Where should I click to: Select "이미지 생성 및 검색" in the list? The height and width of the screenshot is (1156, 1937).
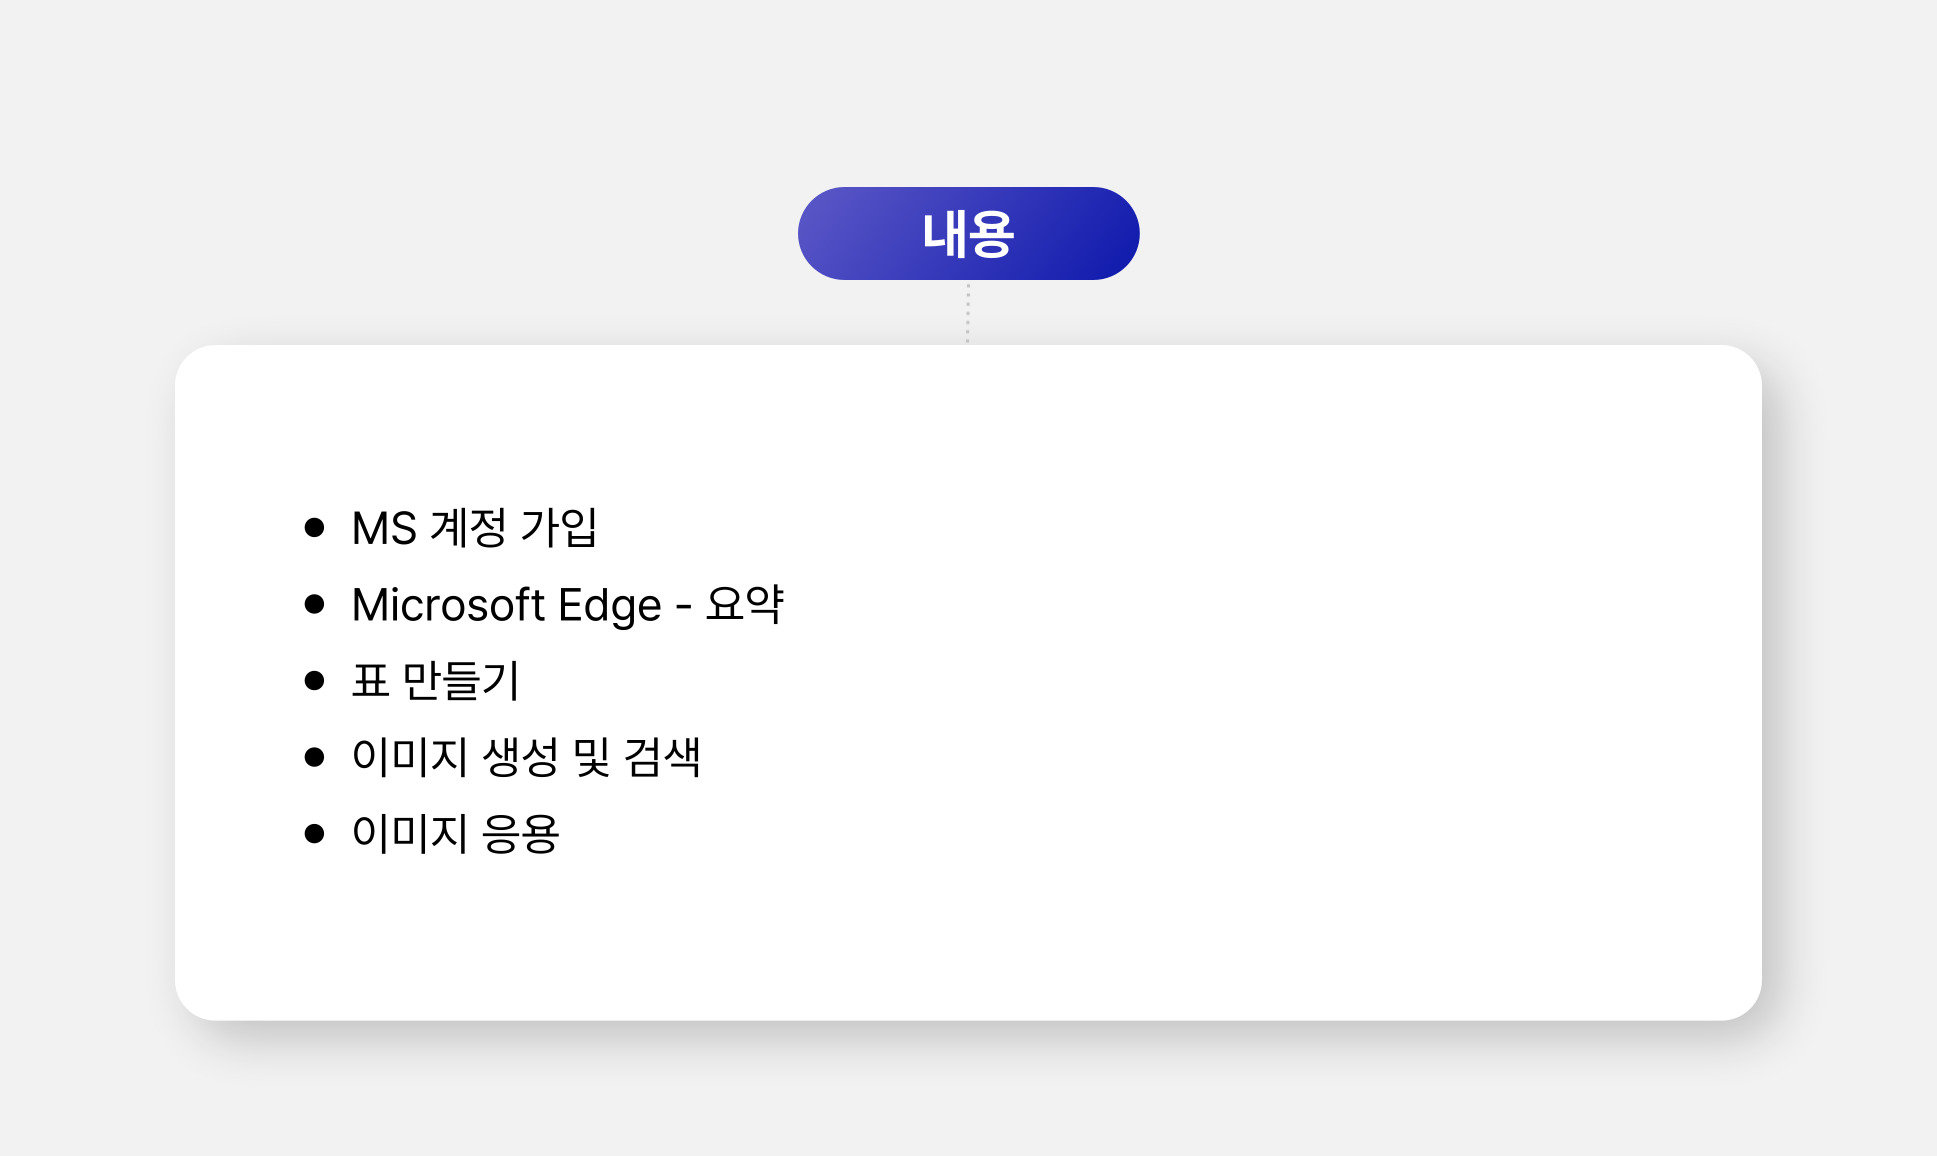pyautogui.click(x=526, y=757)
